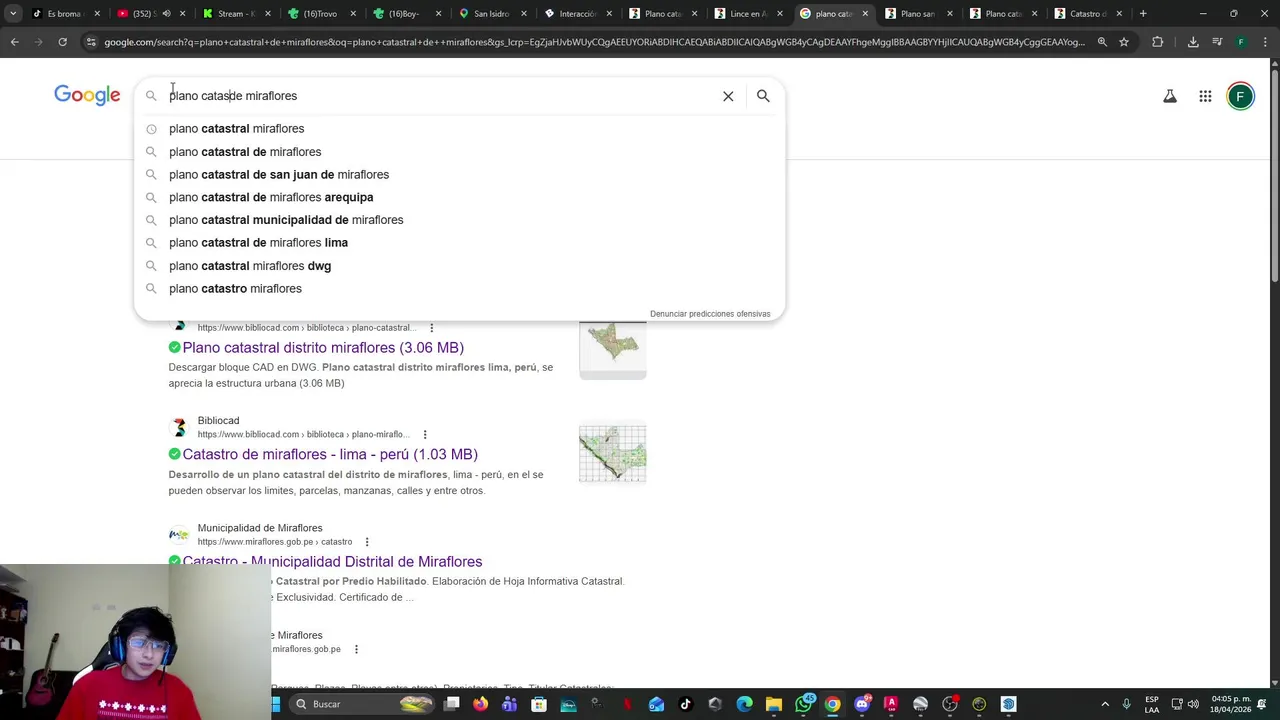The image size is (1280, 720).
Task: Switch to the '(16)Trovo' tab
Action: [320, 14]
